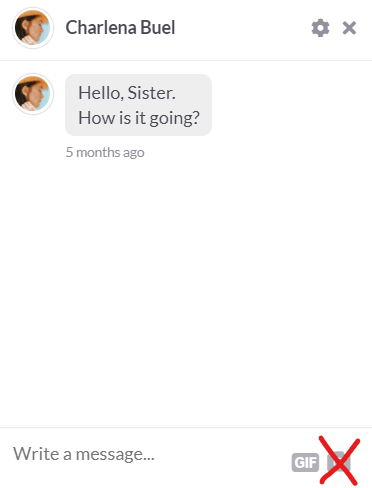Show conversation options via the gear
This screenshot has height=488, width=372.
click(320, 28)
